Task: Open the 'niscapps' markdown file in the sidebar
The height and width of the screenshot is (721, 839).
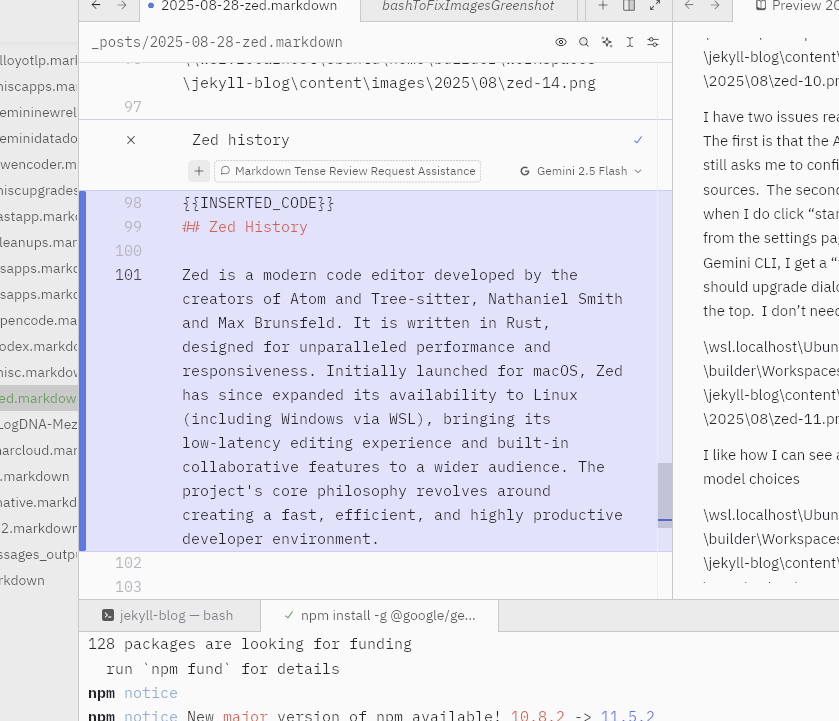Action: point(39,87)
